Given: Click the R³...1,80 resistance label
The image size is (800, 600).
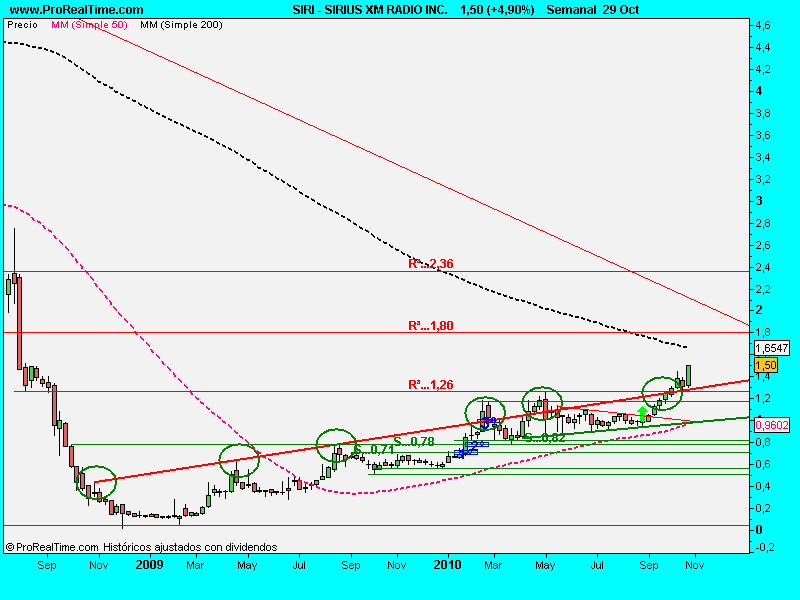Looking at the screenshot, I should point(431,326).
